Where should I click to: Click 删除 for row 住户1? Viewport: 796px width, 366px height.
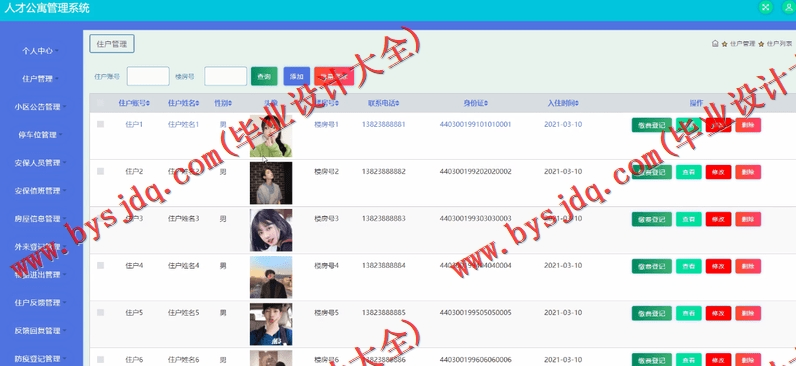[x=748, y=125]
